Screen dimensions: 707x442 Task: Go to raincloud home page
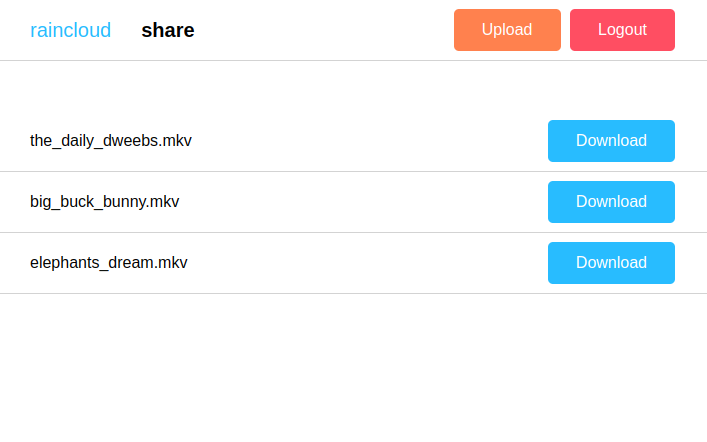[70, 30]
